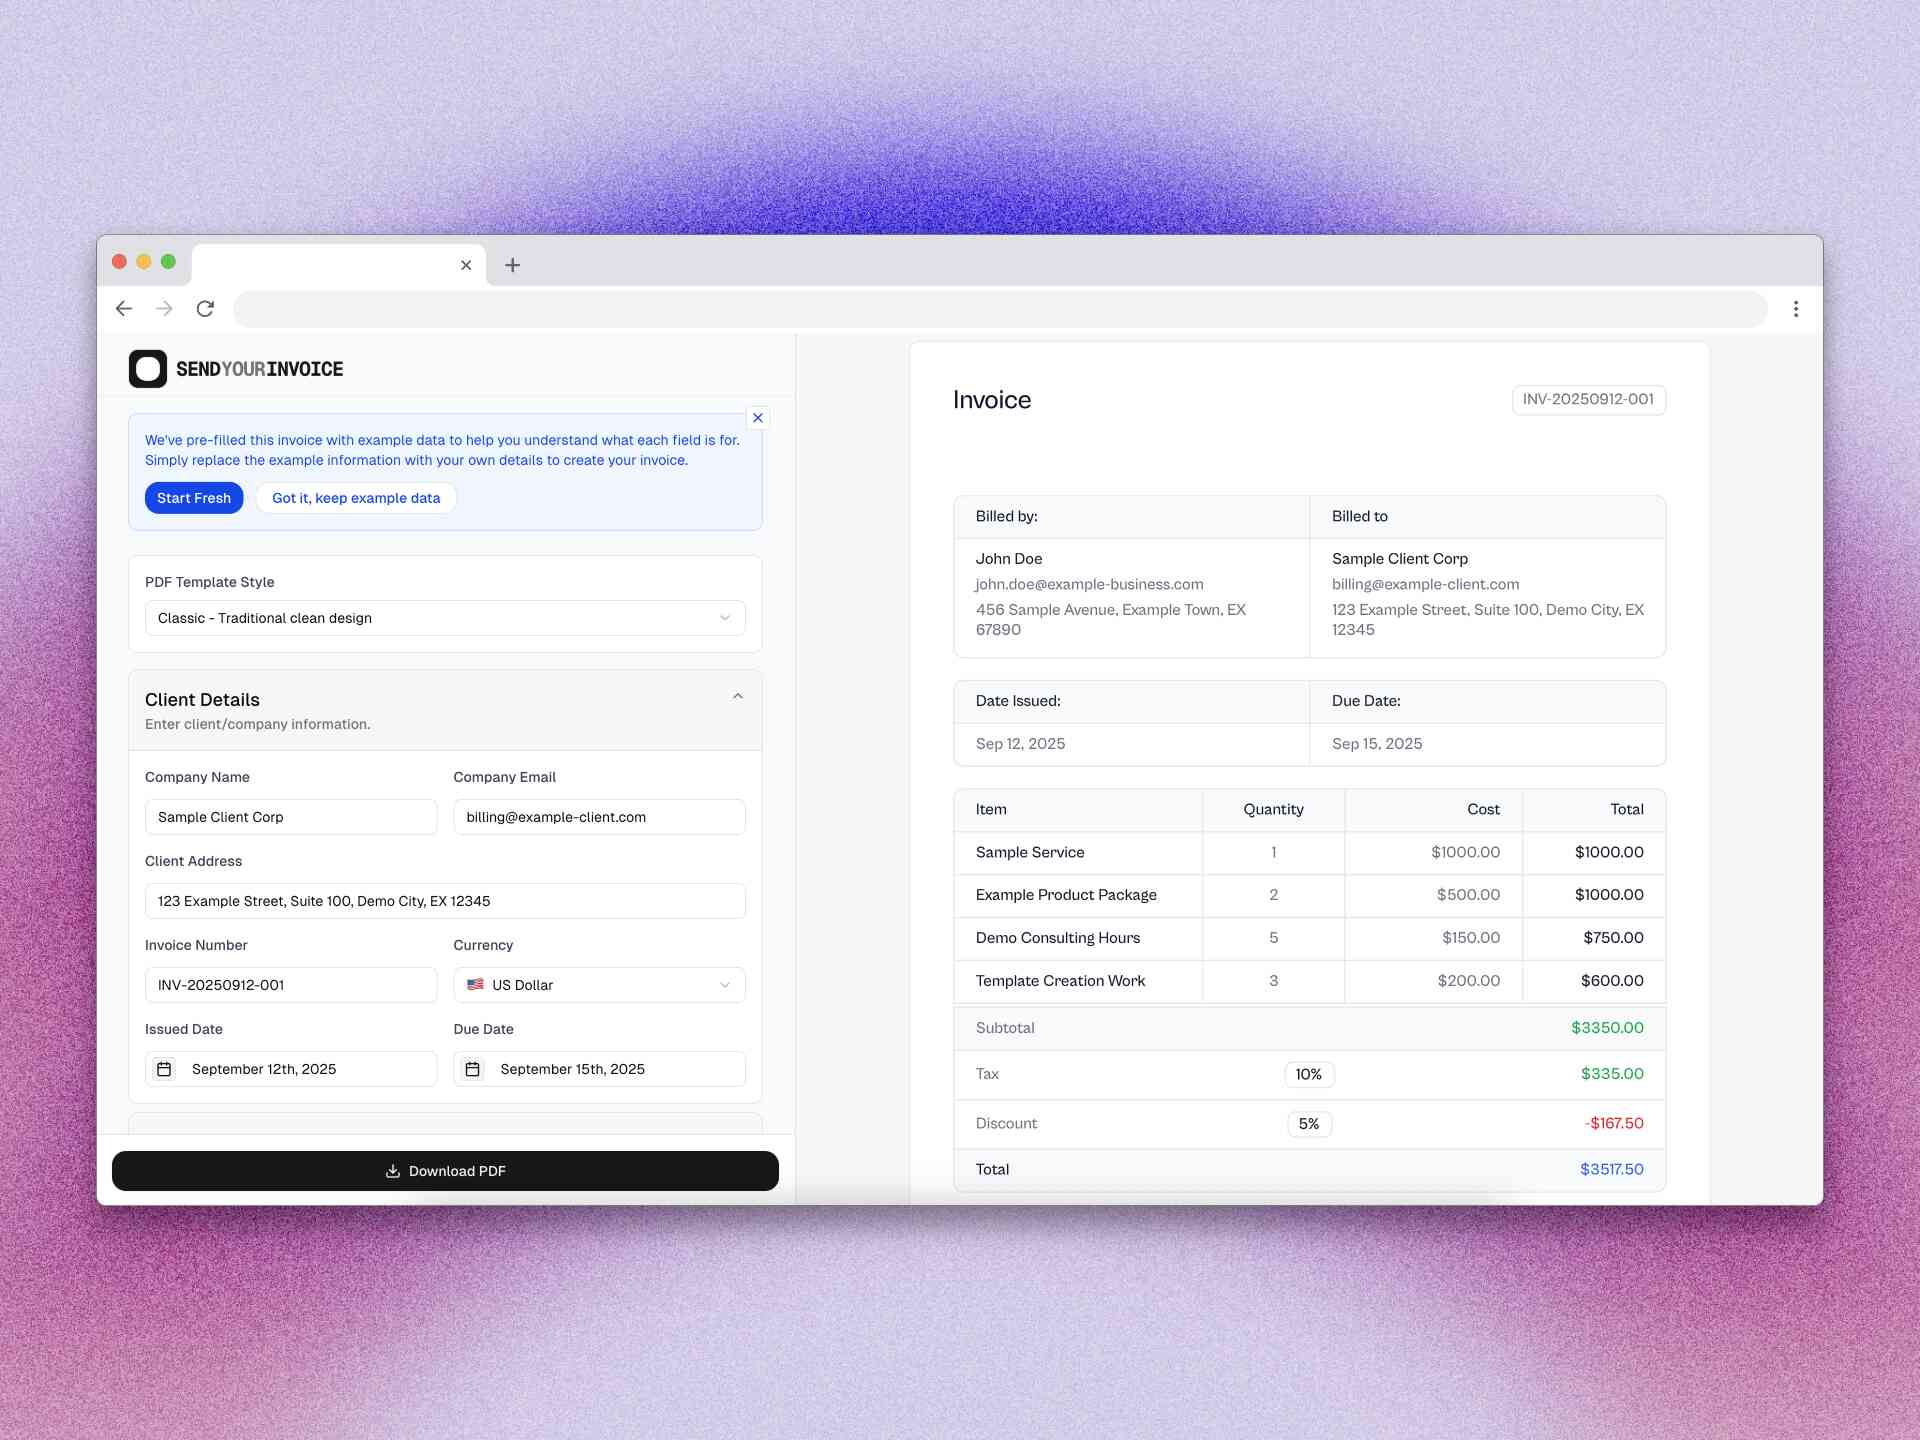Reload the page with the refresh icon
Viewport: 1920px width, 1440px height.
205,309
